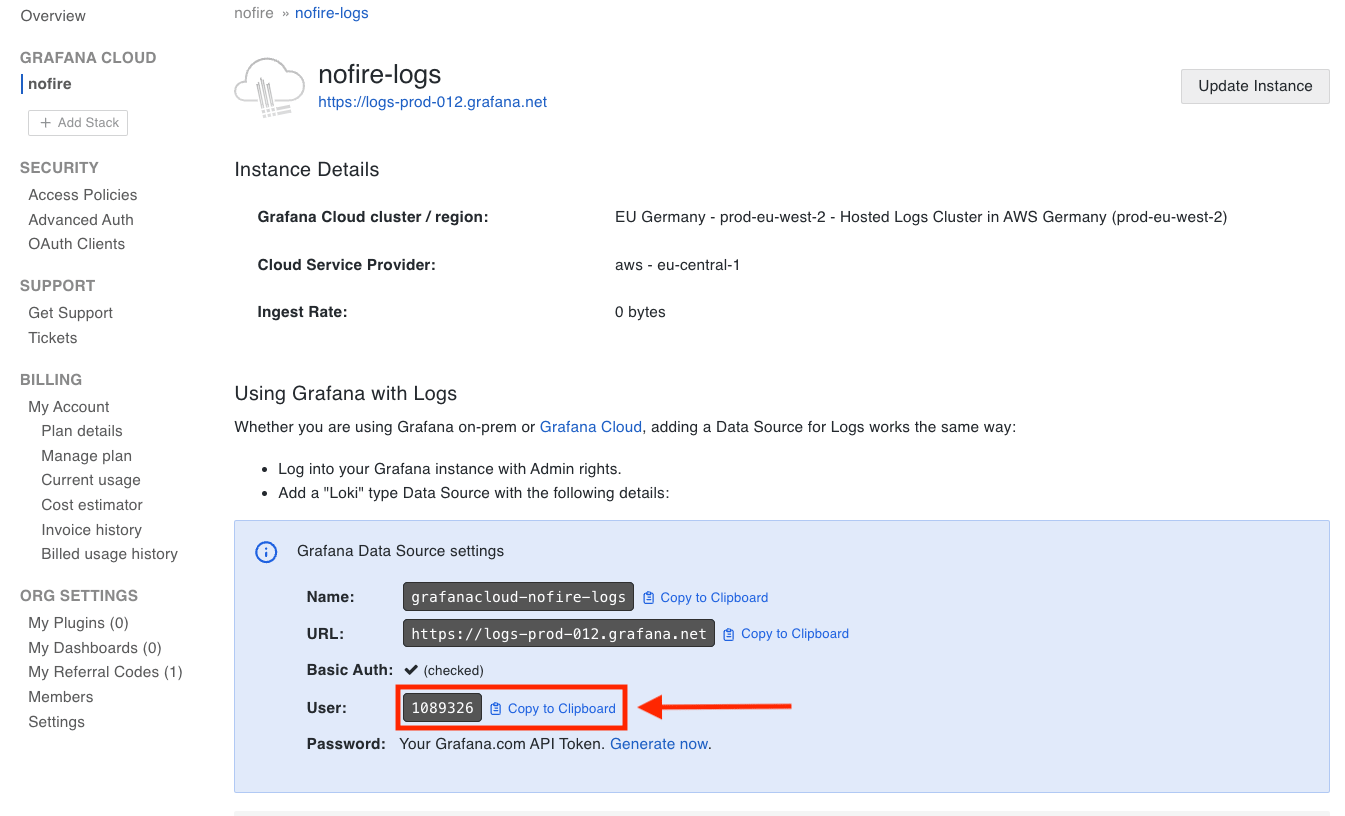Select the grafanacloud-nofire-logs name value
The height and width of the screenshot is (816, 1345).
pos(519,597)
